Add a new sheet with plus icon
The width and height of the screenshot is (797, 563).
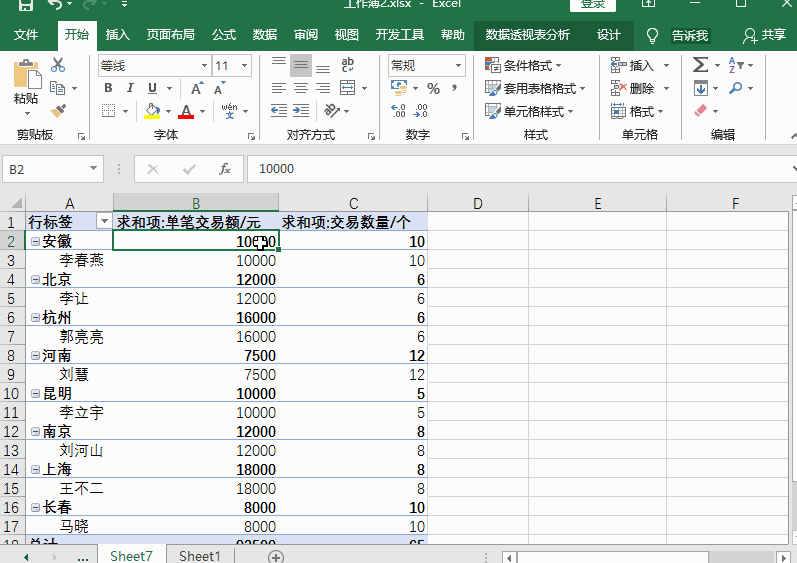277,556
